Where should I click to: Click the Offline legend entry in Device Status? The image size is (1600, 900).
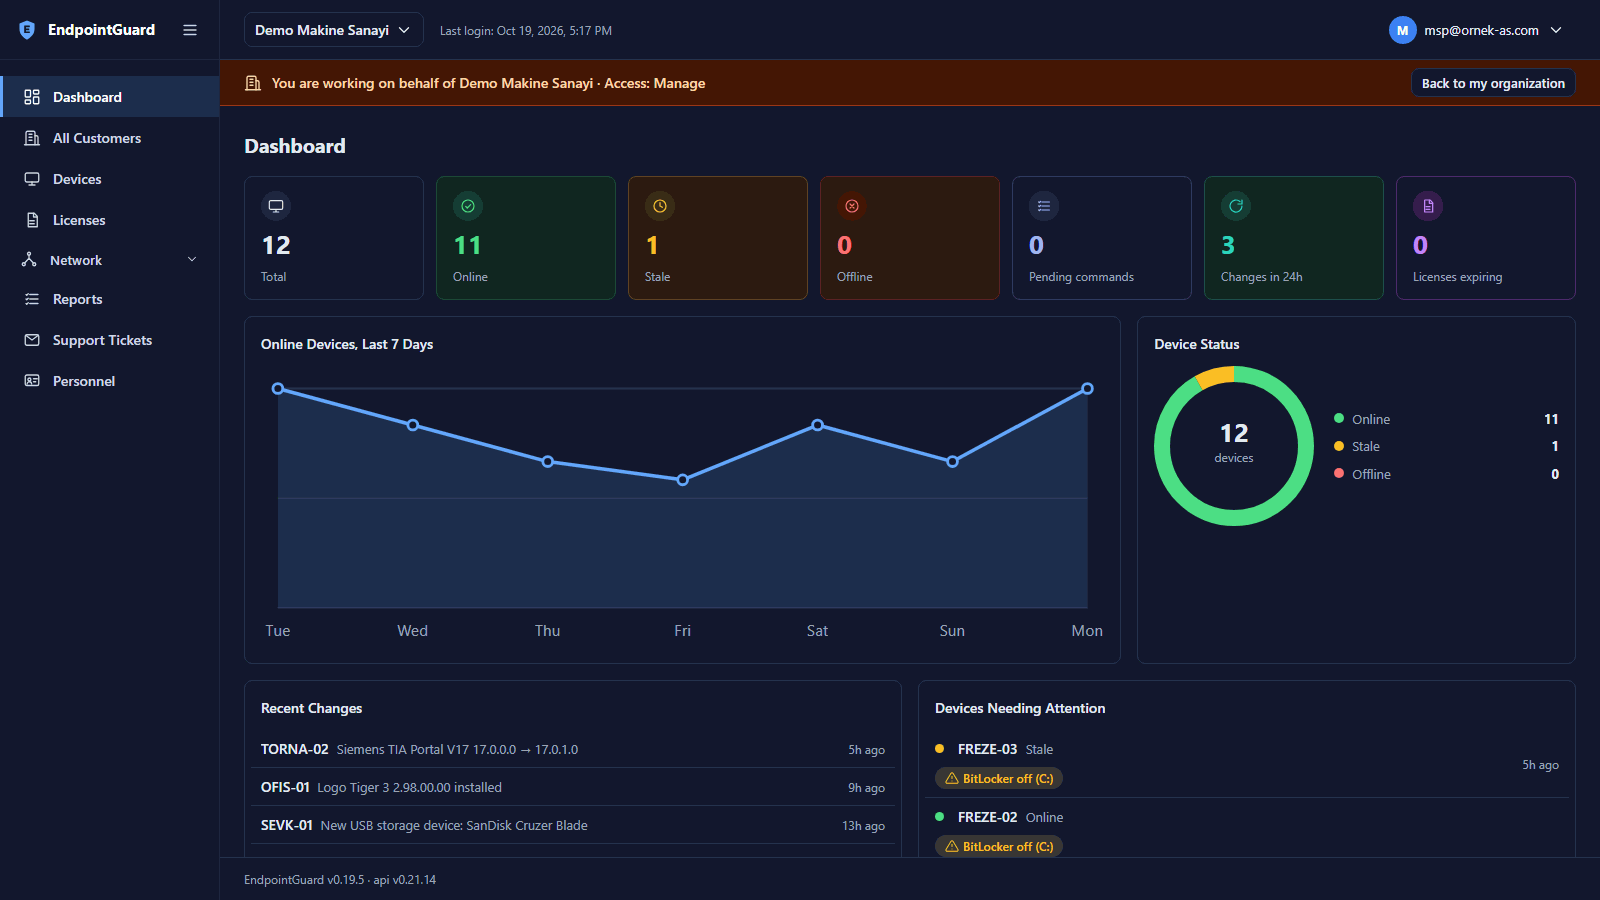(x=1446, y=474)
